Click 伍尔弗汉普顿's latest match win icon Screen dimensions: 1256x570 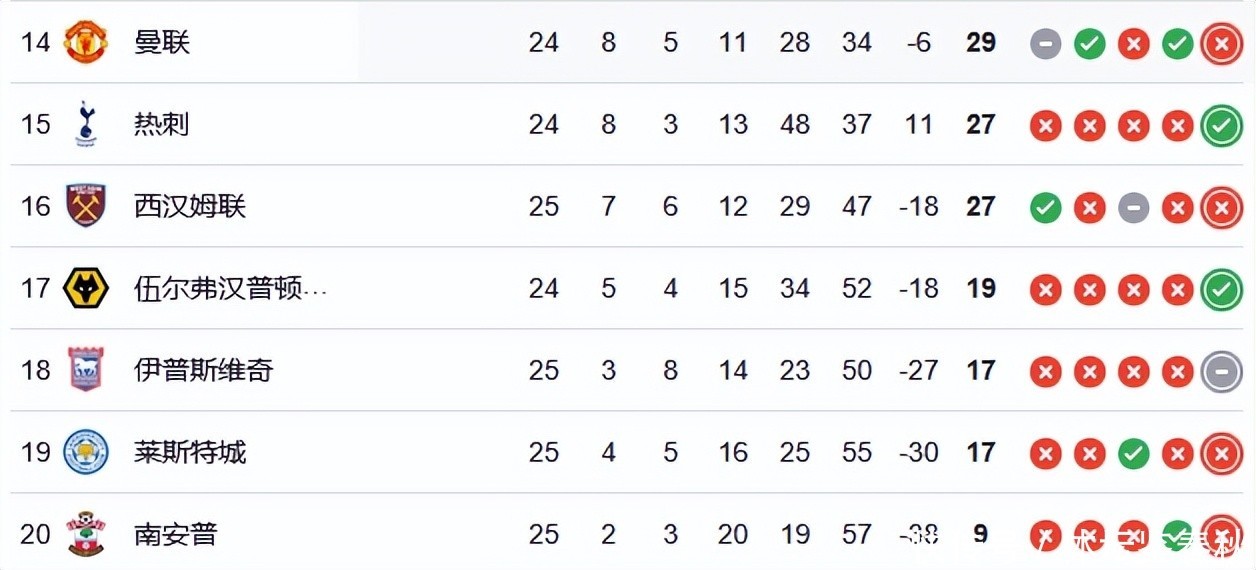pos(1221,290)
